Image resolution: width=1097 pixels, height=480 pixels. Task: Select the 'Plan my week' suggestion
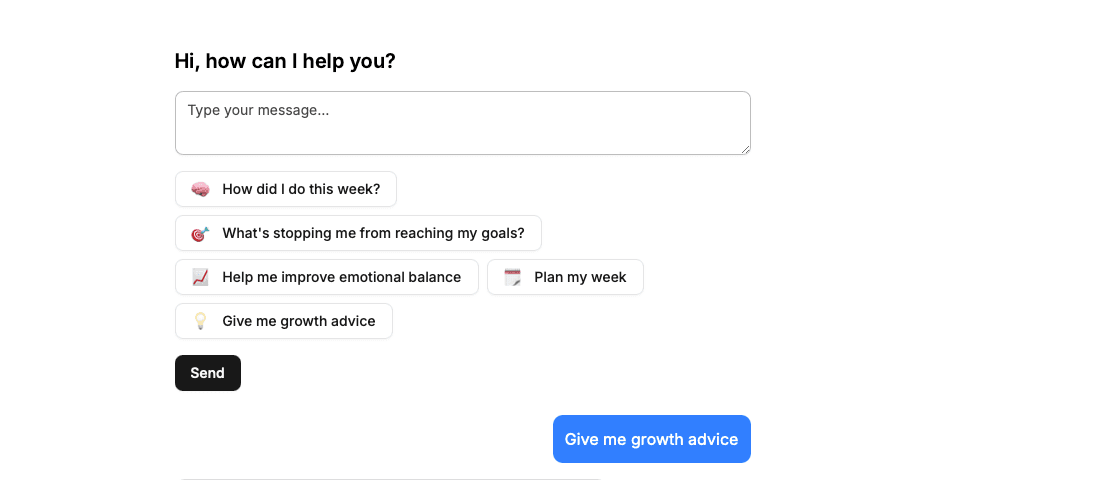[580, 277]
